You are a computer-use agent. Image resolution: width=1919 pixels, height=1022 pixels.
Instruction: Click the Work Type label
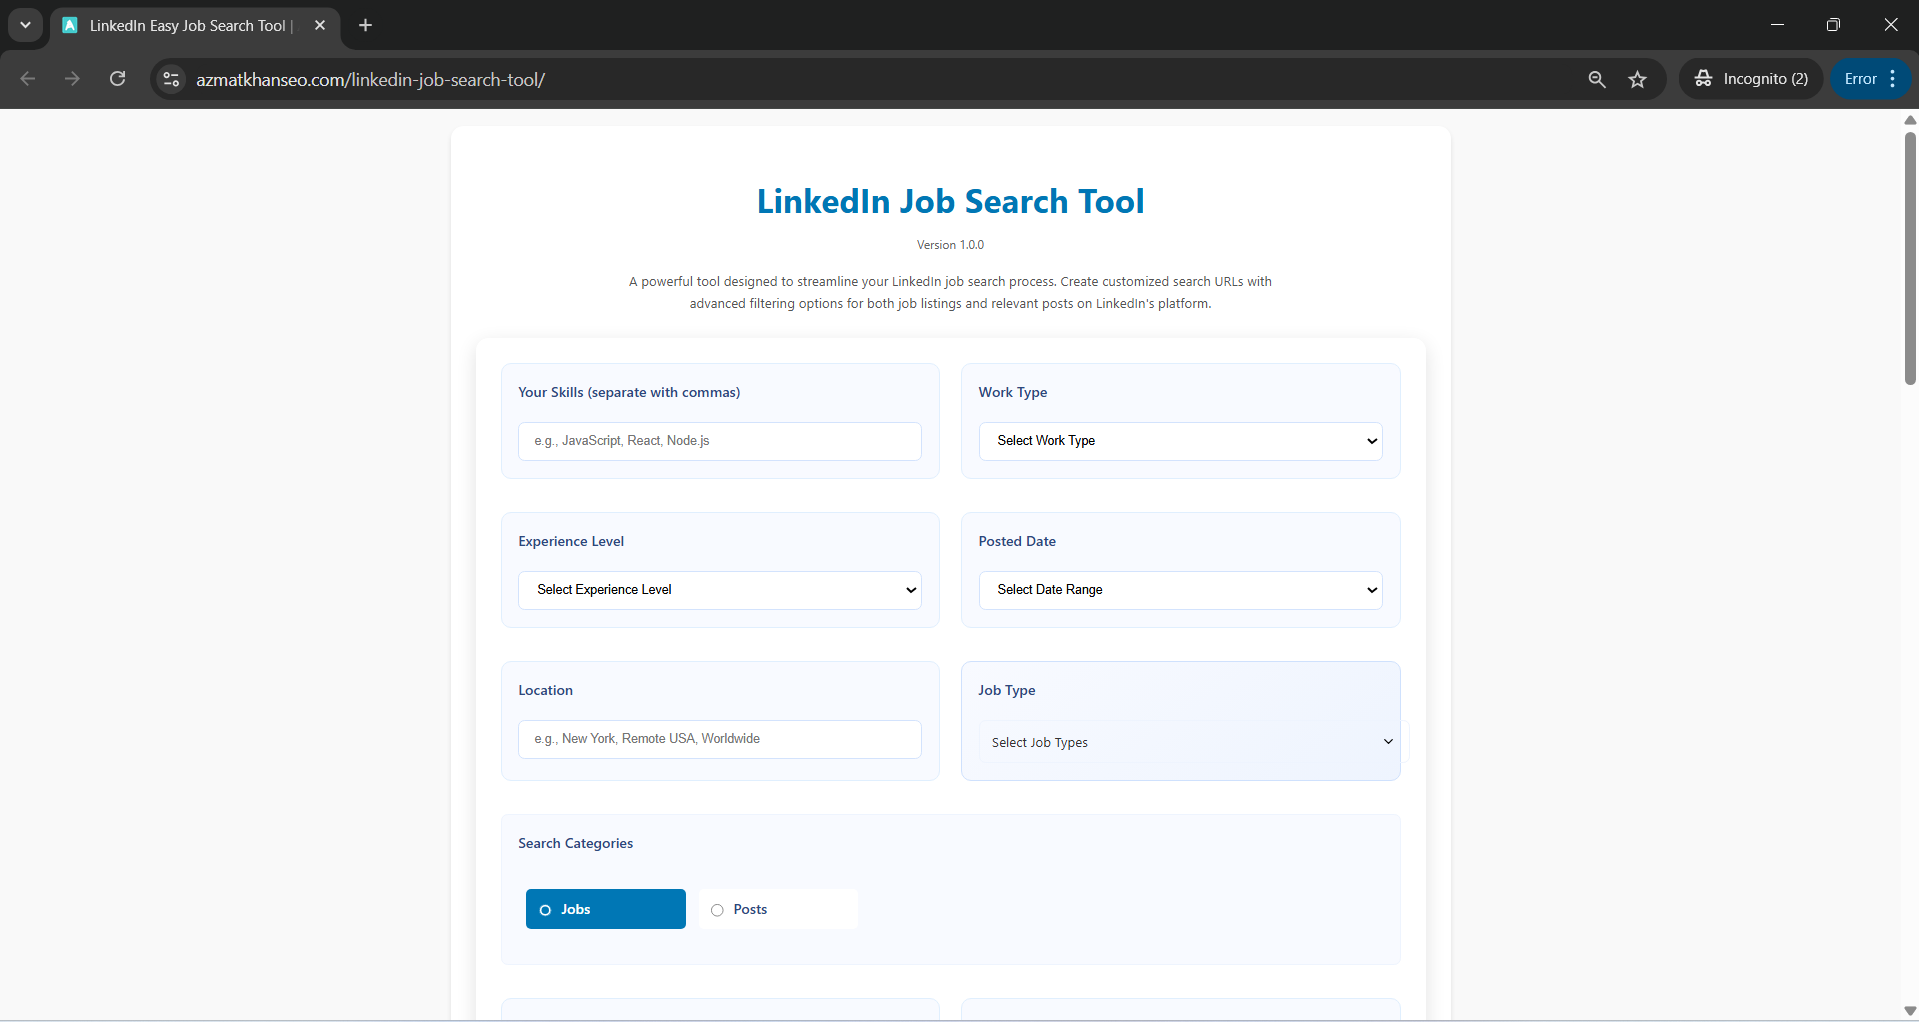click(x=1013, y=392)
